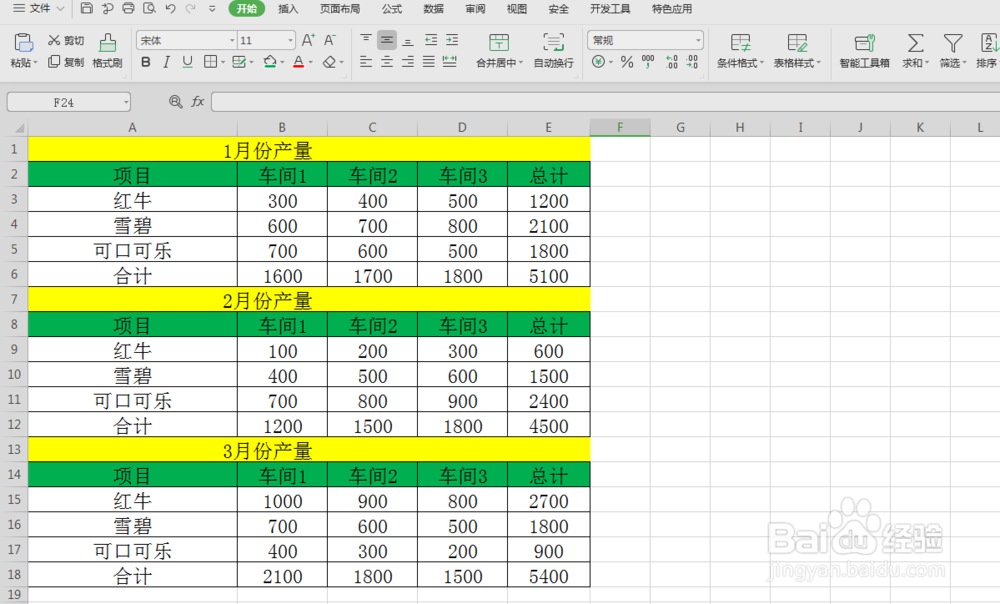
Task: Click the thousands separator icon
Action: 648,62
